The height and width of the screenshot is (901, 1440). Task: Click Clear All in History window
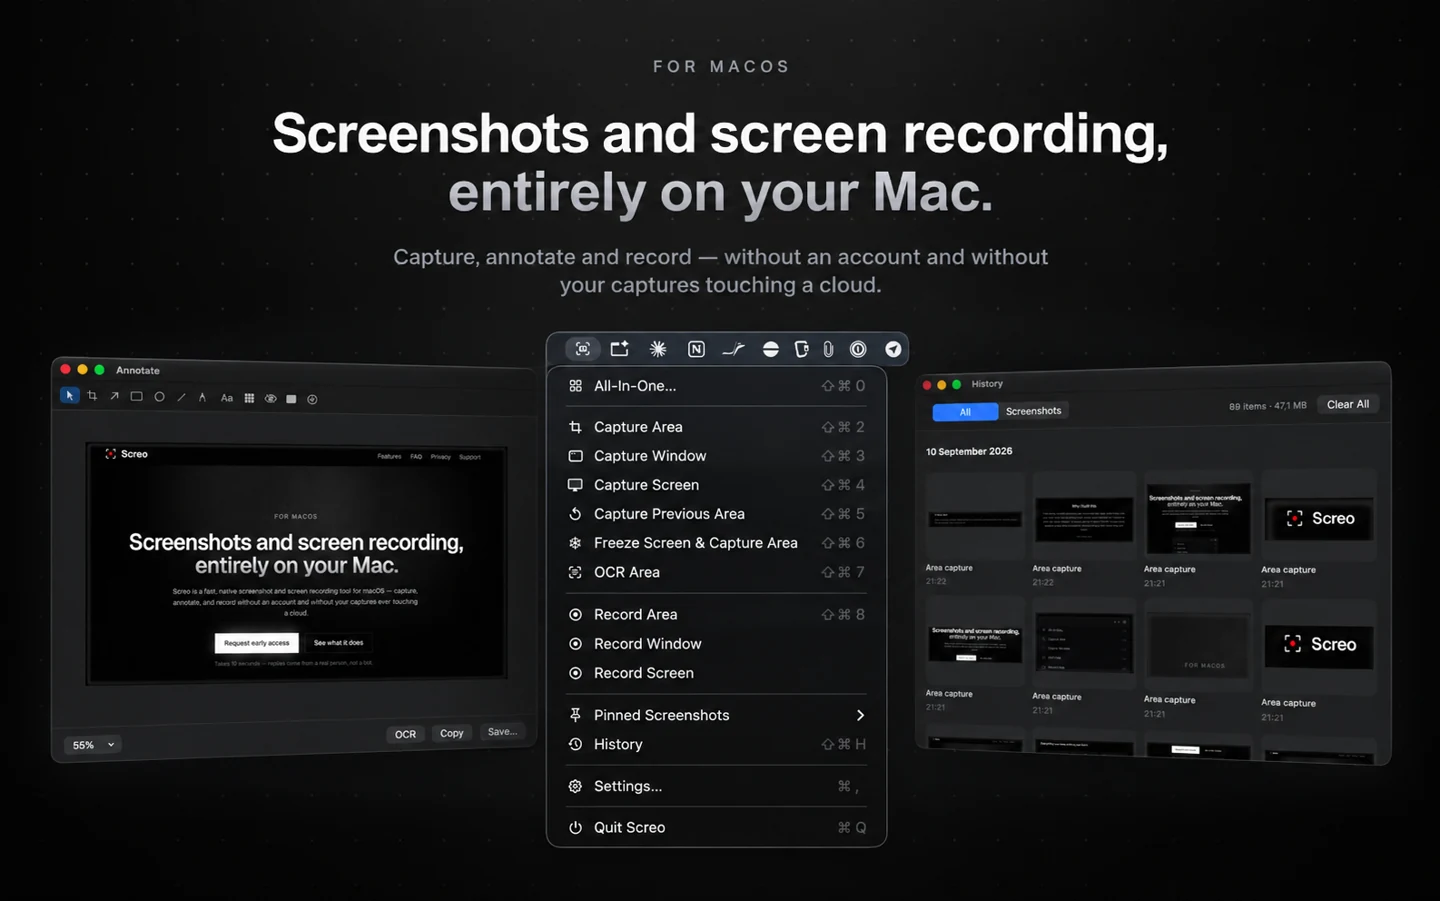(1348, 404)
